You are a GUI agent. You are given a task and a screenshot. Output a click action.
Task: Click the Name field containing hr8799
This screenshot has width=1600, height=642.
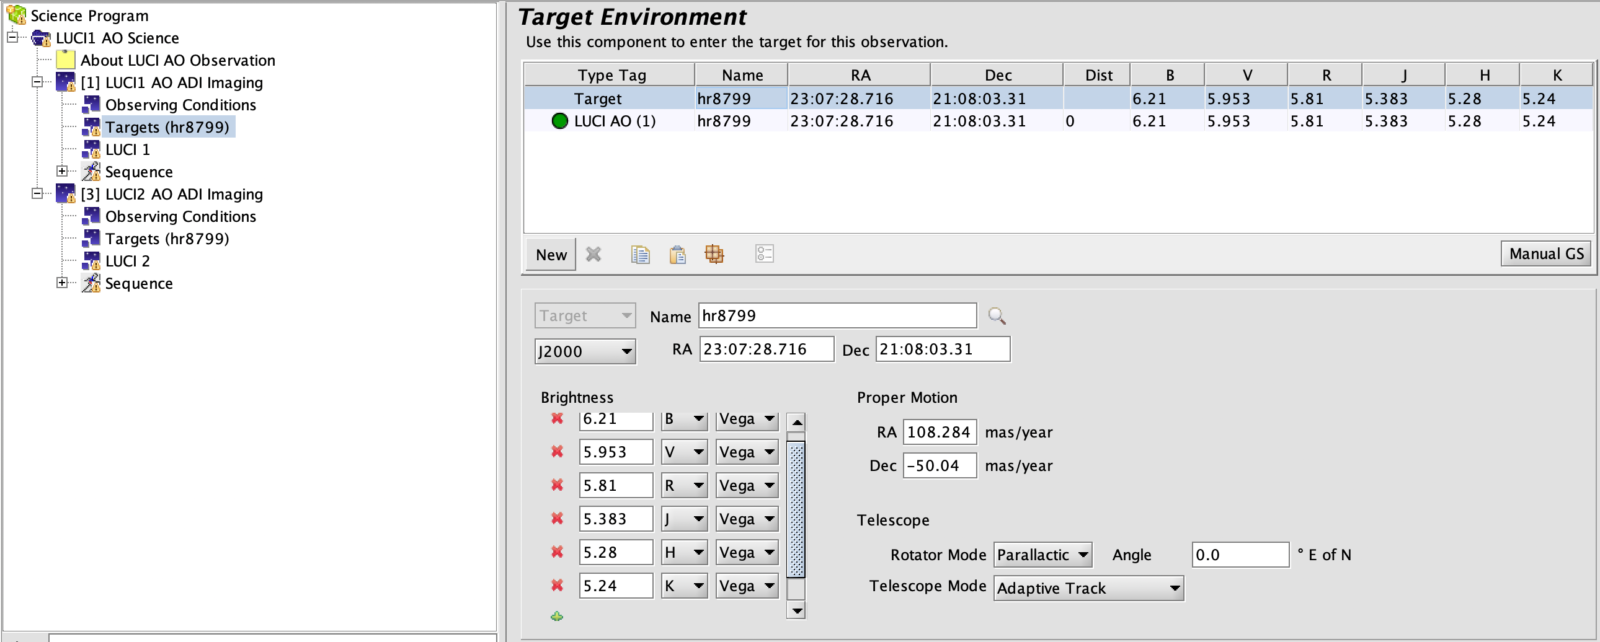coord(837,316)
